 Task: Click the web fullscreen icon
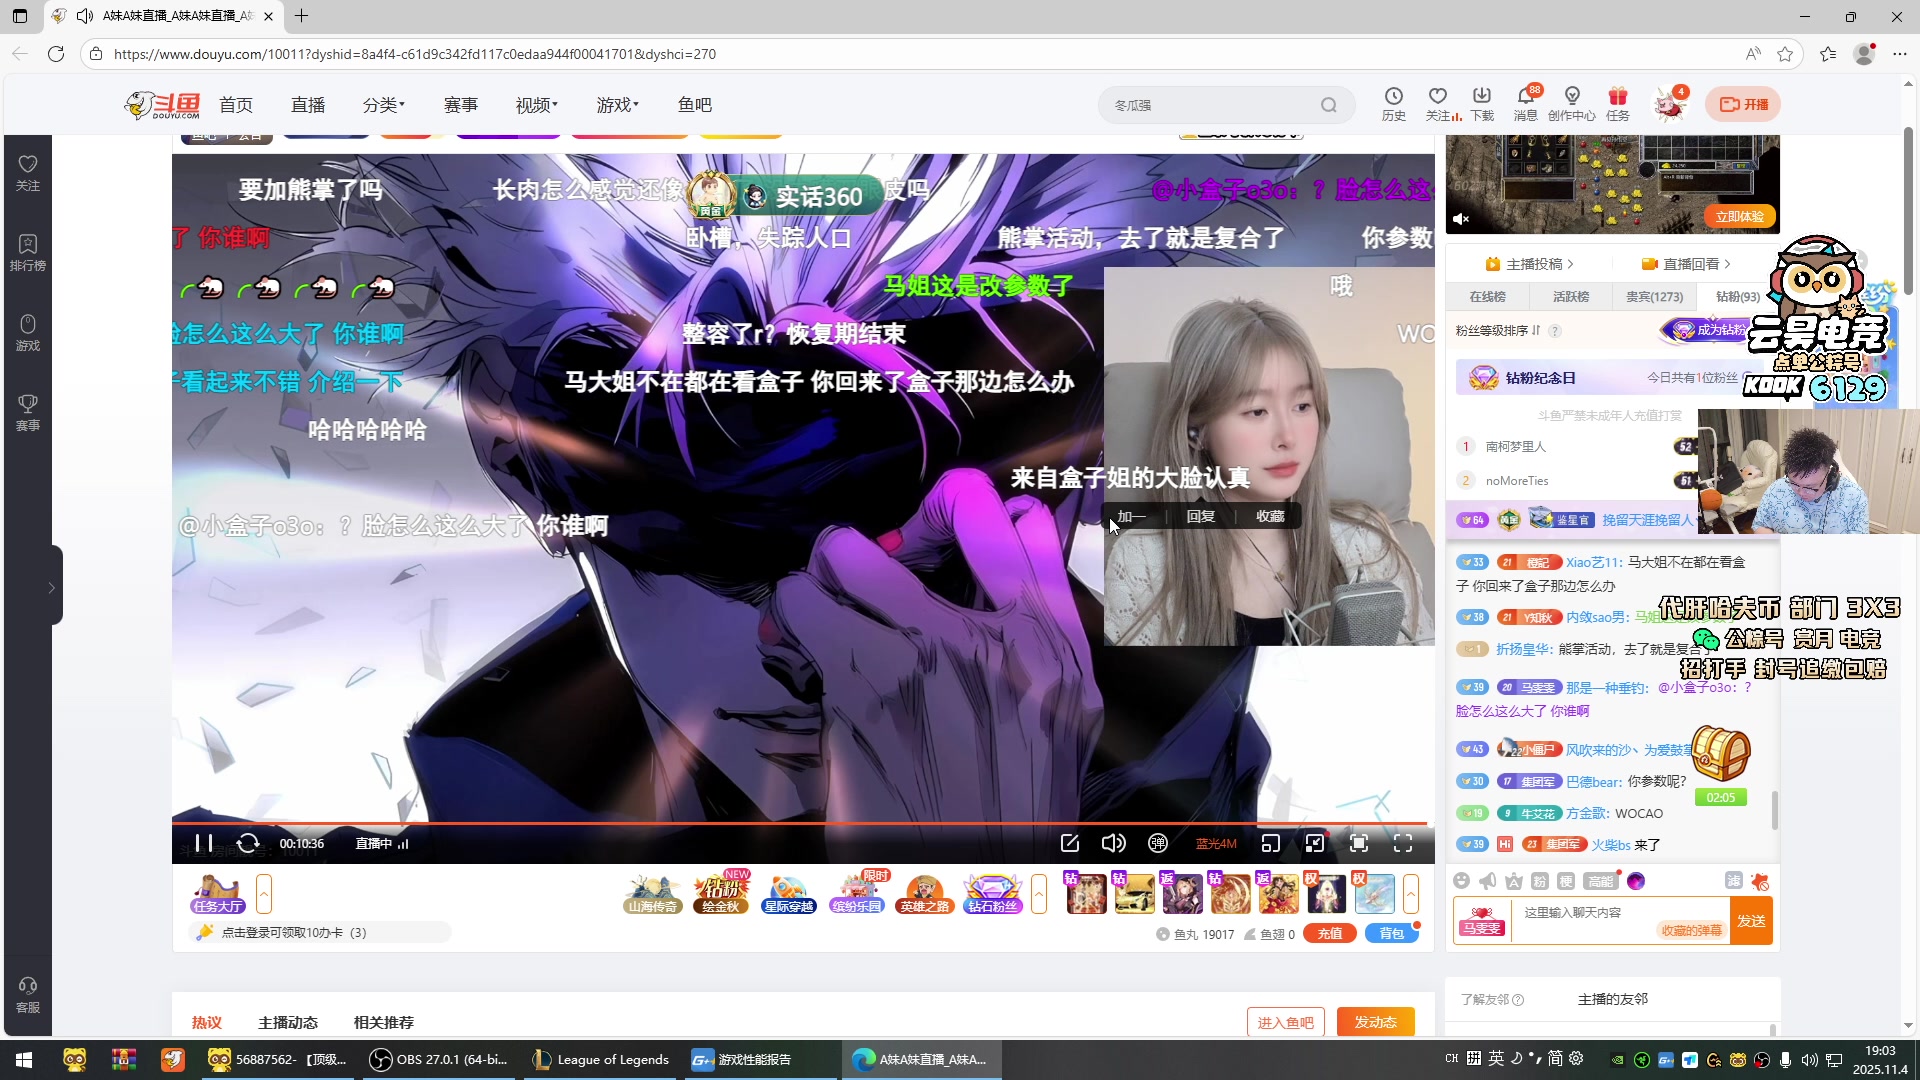1359,843
